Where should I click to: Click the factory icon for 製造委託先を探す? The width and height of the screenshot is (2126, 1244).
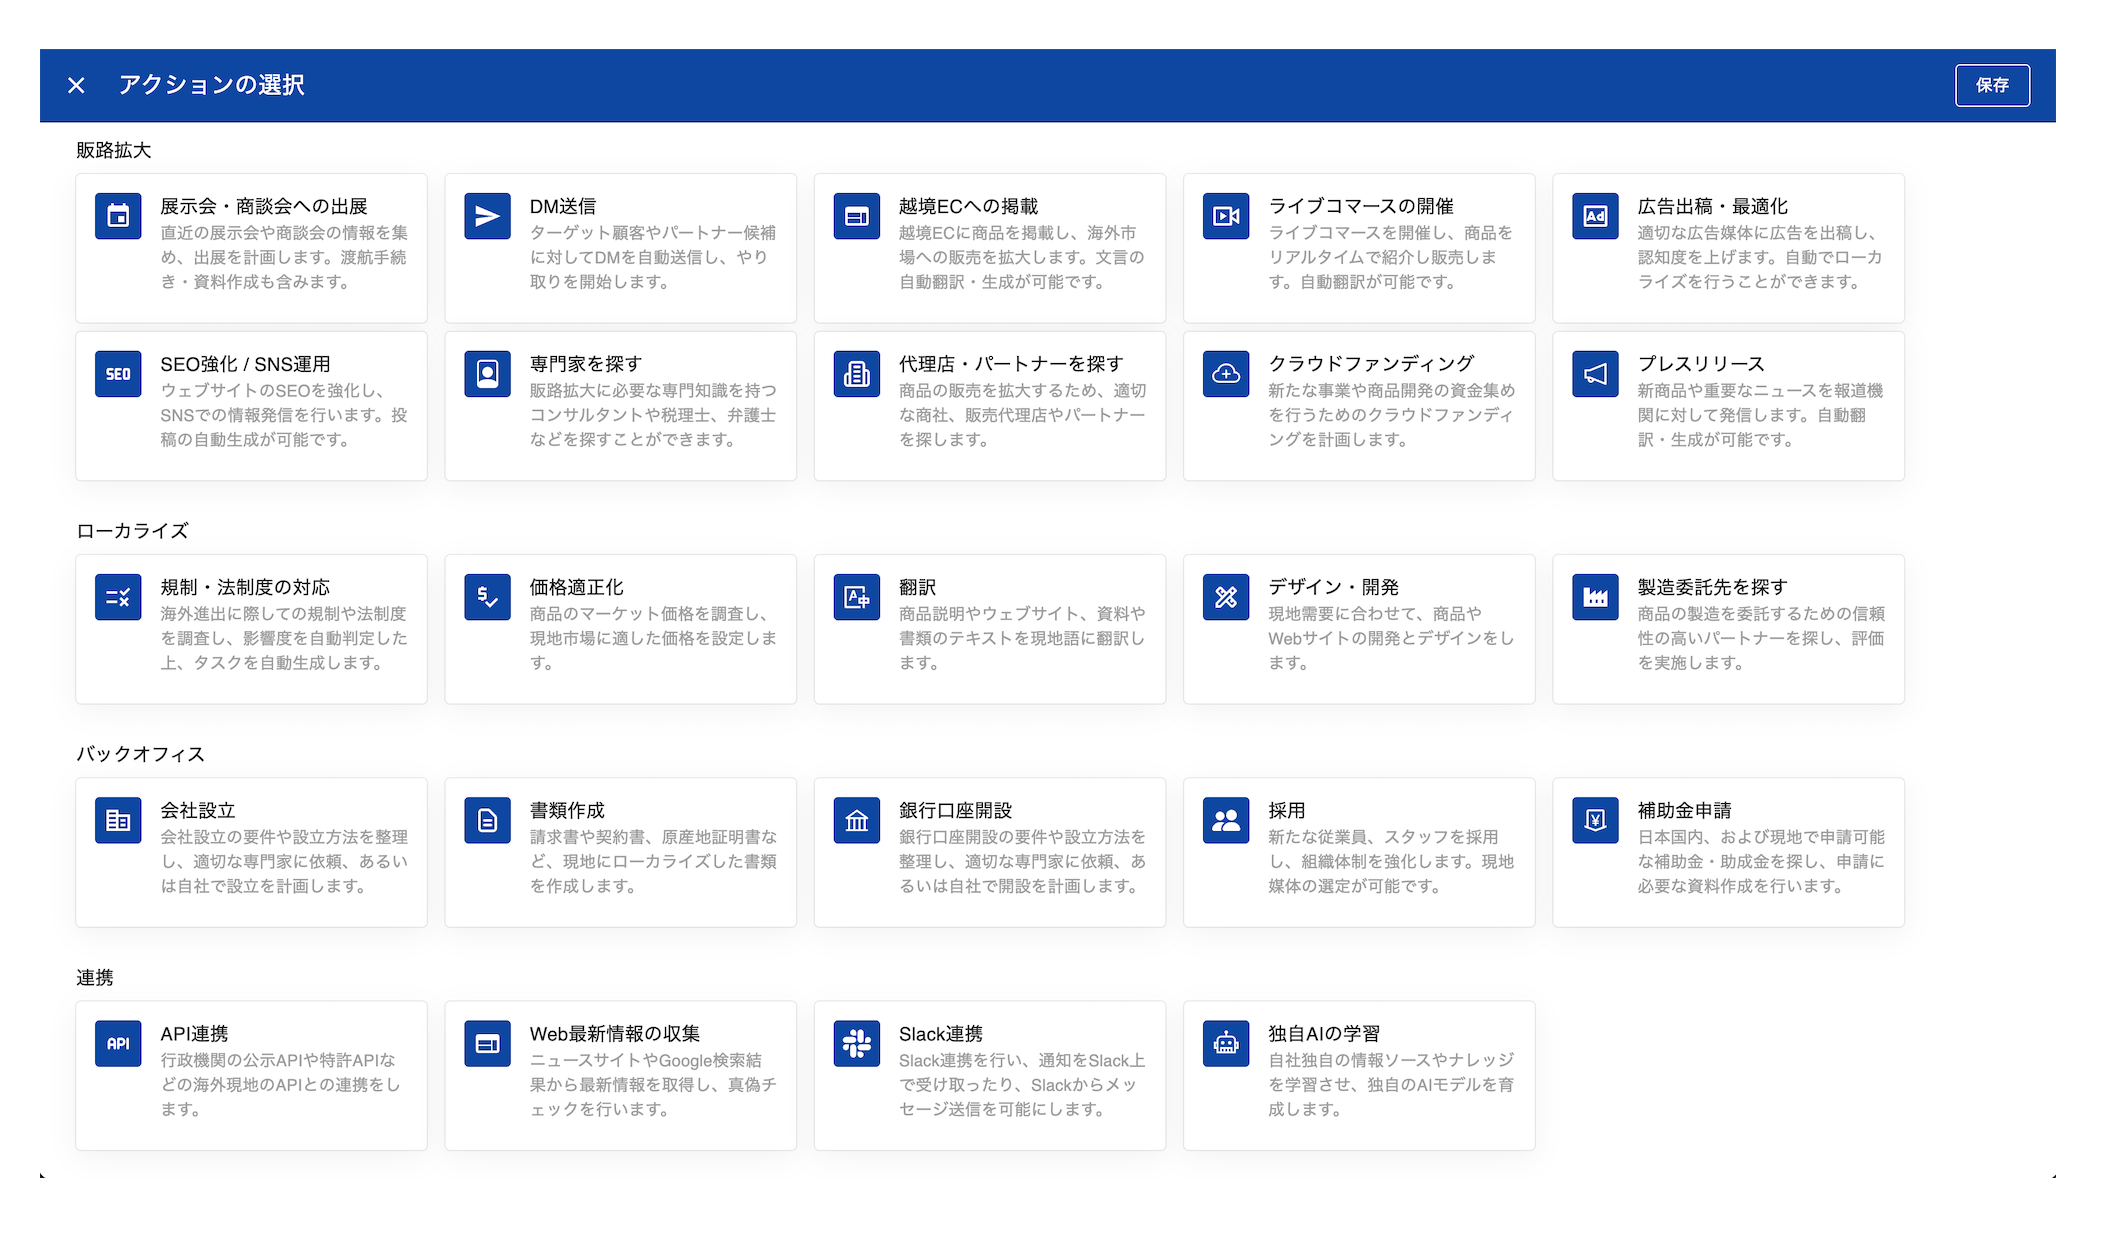point(1594,597)
